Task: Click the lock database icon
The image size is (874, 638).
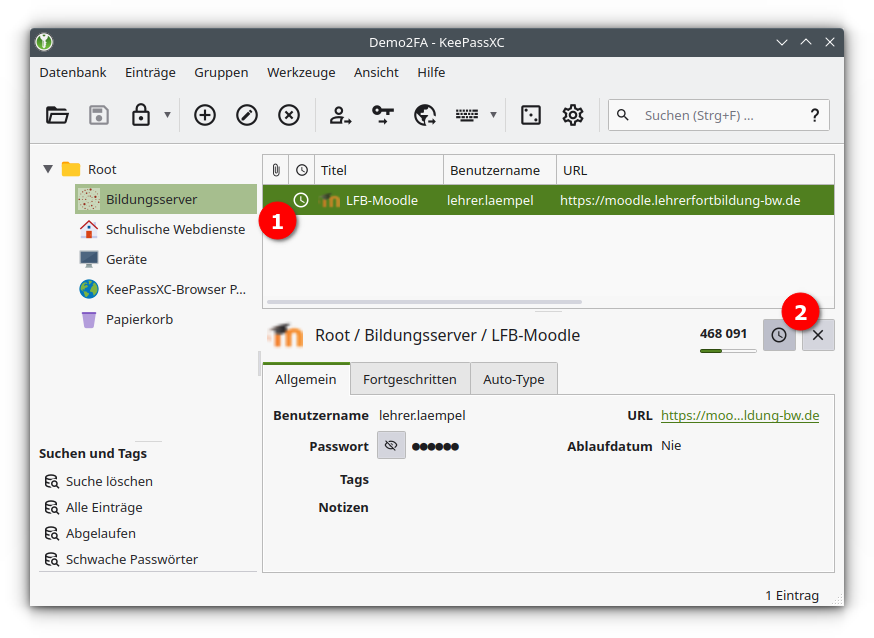Action: [141, 115]
